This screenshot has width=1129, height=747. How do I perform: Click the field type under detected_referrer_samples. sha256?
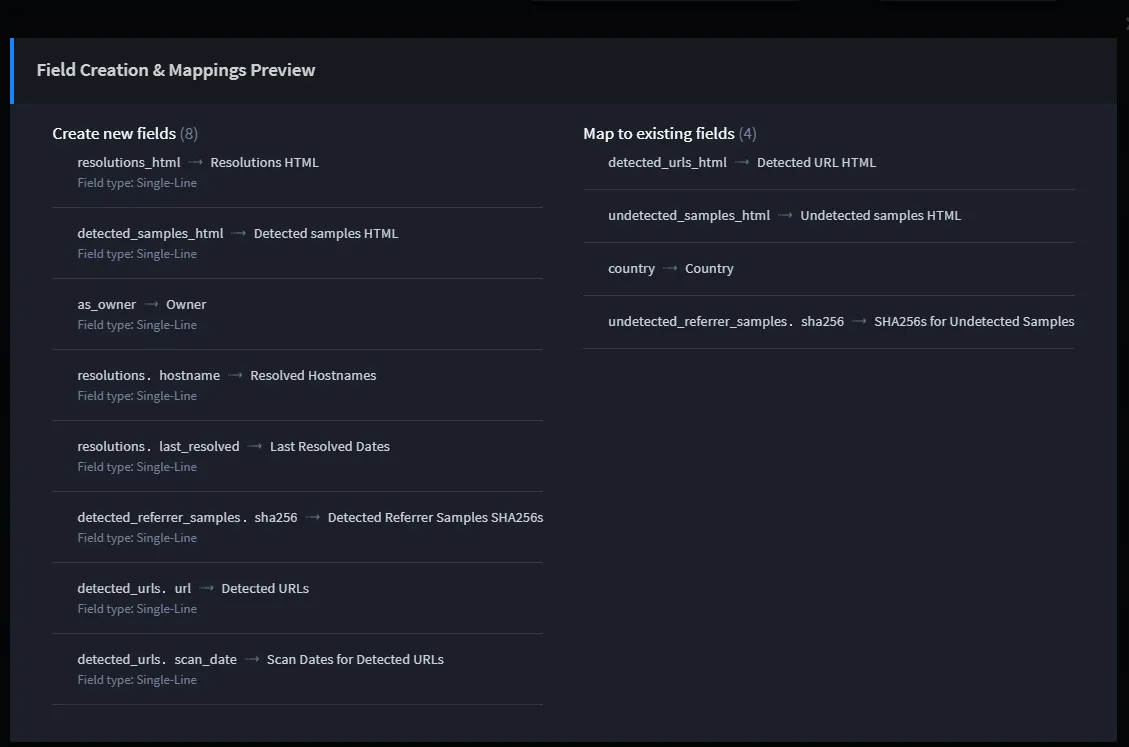click(137, 538)
